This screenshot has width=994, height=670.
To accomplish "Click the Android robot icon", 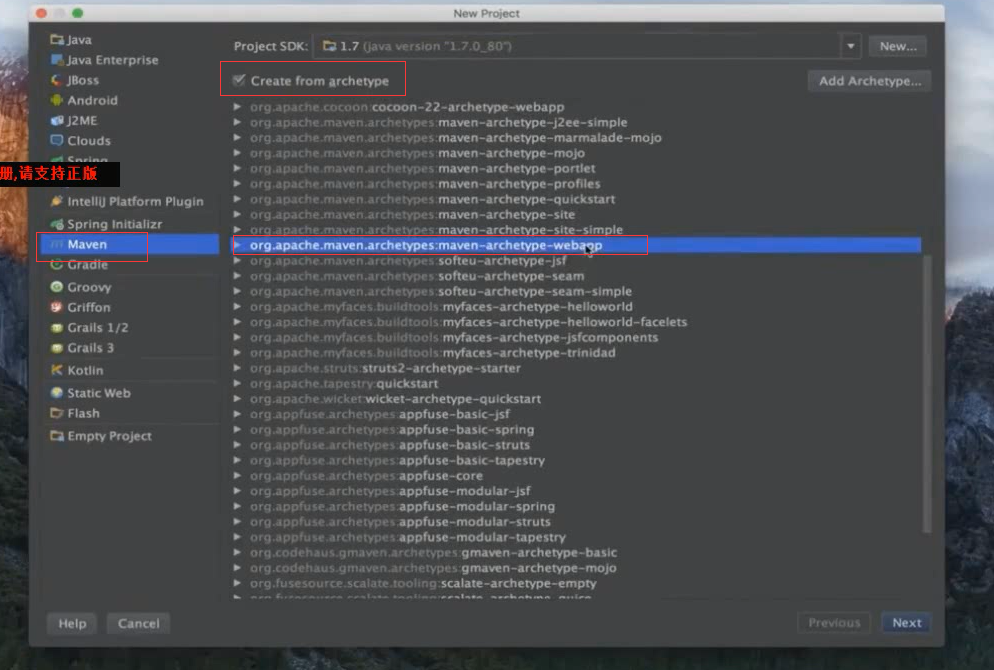I will [x=56, y=100].
